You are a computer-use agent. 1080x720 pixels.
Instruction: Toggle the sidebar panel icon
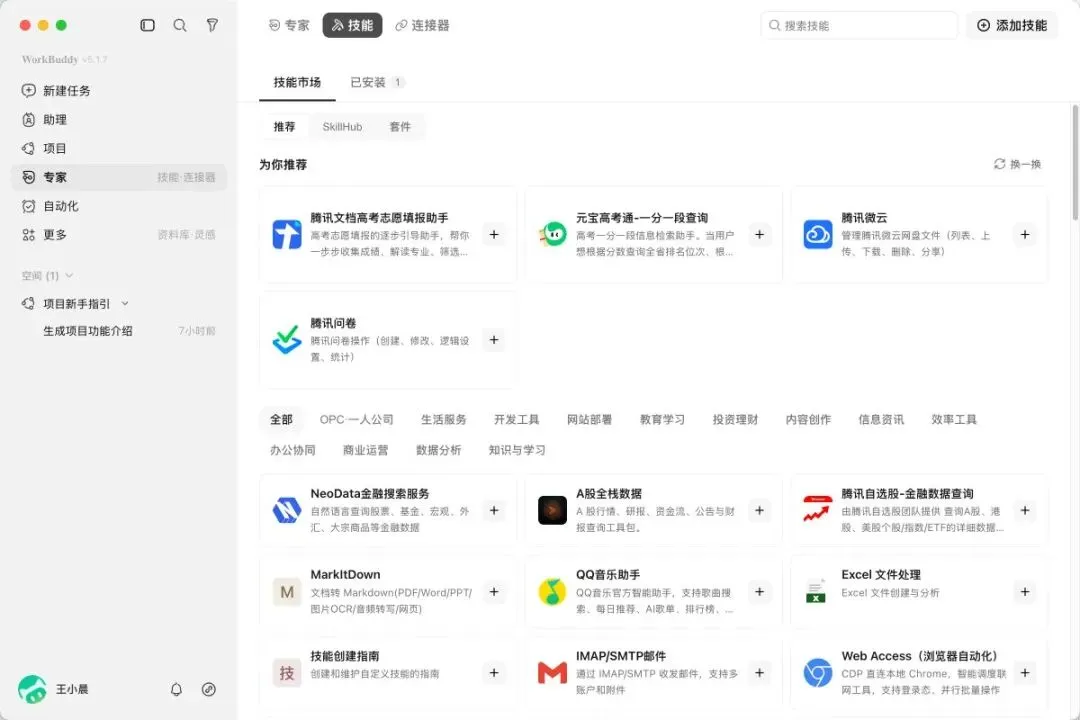(x=147, y=25)
